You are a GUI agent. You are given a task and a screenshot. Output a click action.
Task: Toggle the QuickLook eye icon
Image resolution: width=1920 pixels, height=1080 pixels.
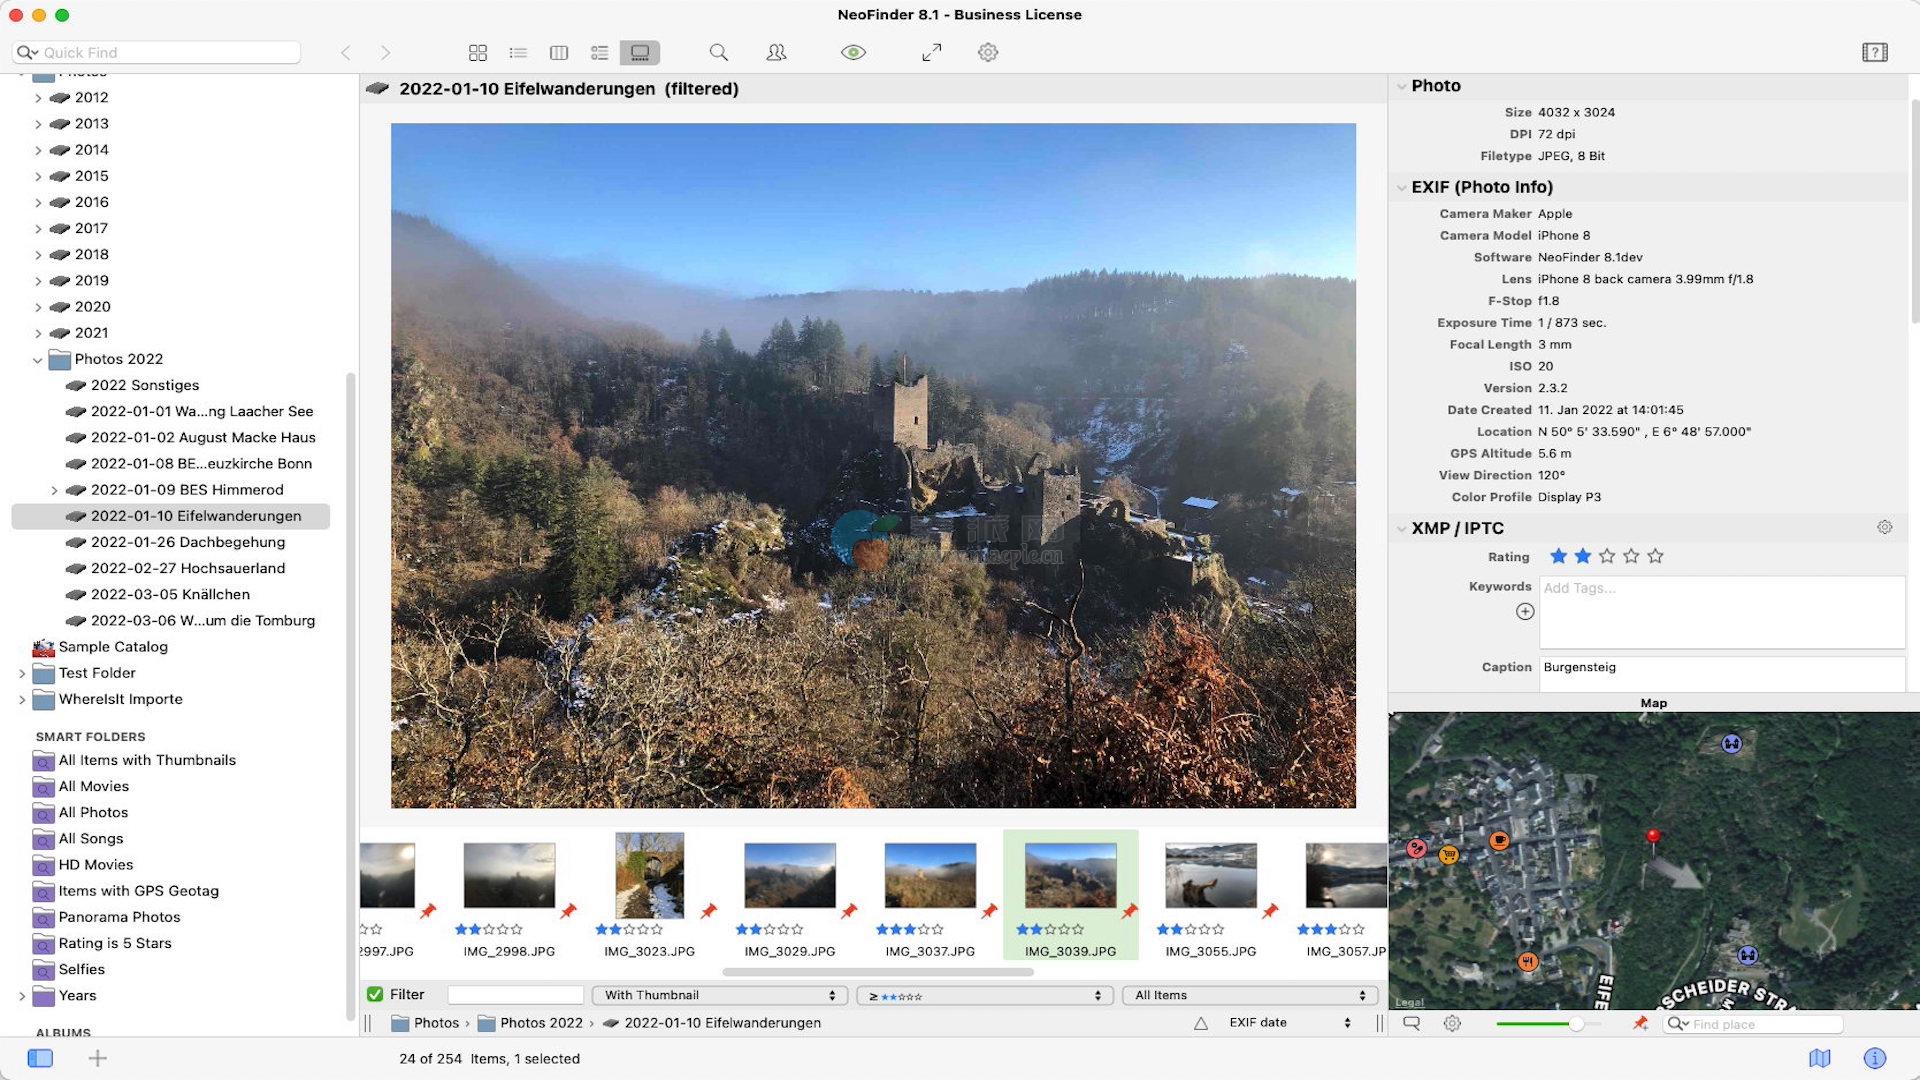(853, 53)
